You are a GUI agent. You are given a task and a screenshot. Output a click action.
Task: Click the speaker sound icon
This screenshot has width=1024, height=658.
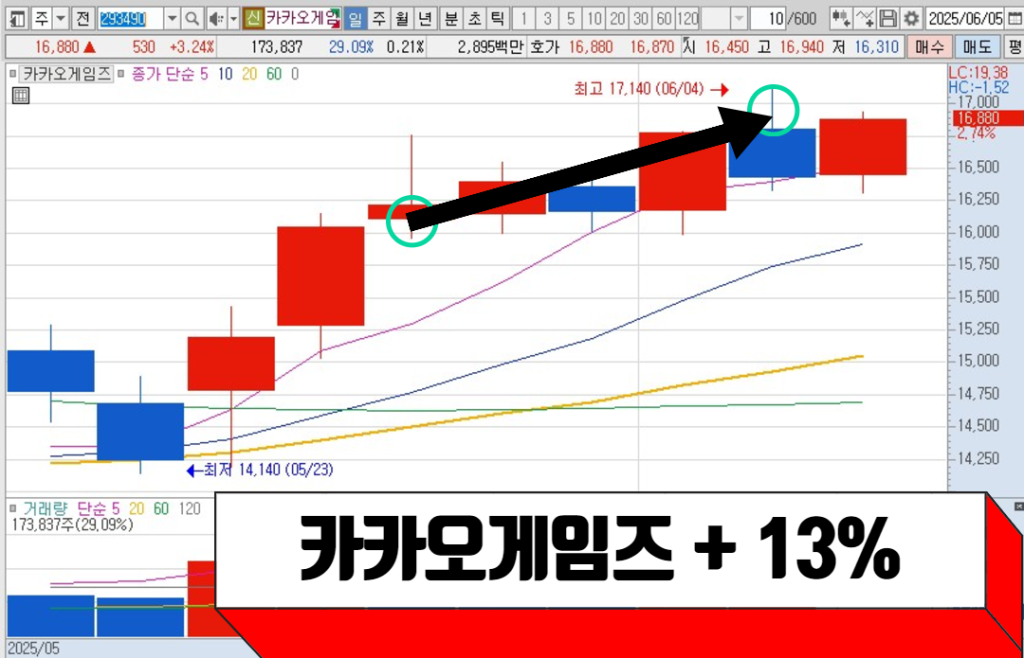(x=216, y=19)
